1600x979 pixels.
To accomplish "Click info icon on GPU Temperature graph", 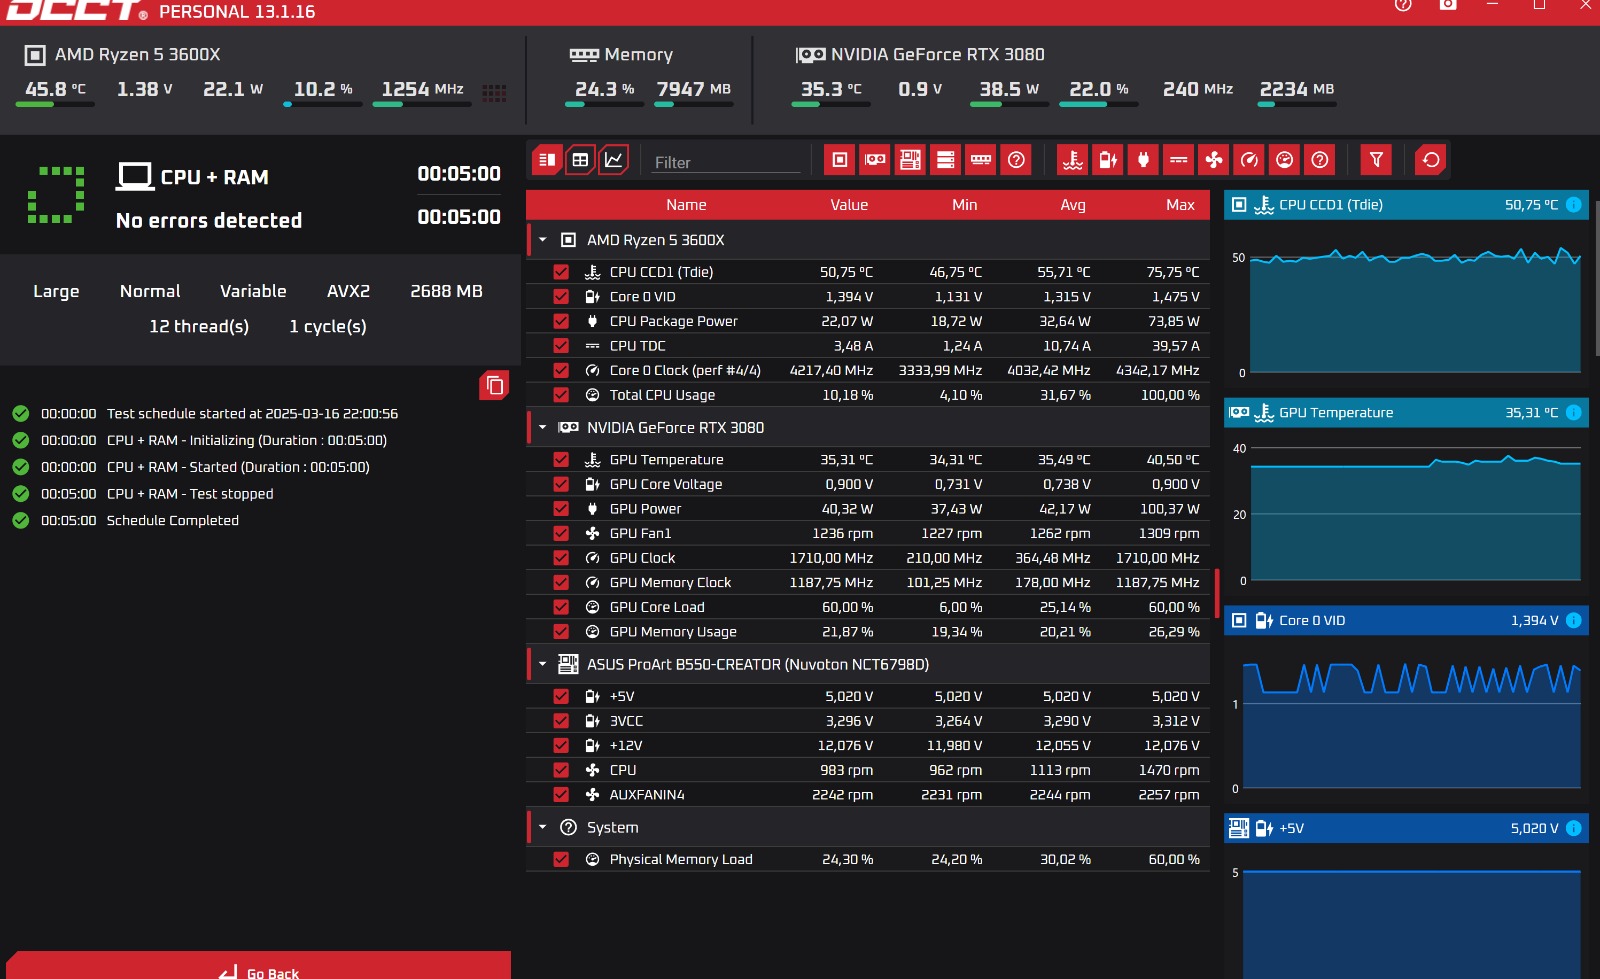I will point(1574,413).
